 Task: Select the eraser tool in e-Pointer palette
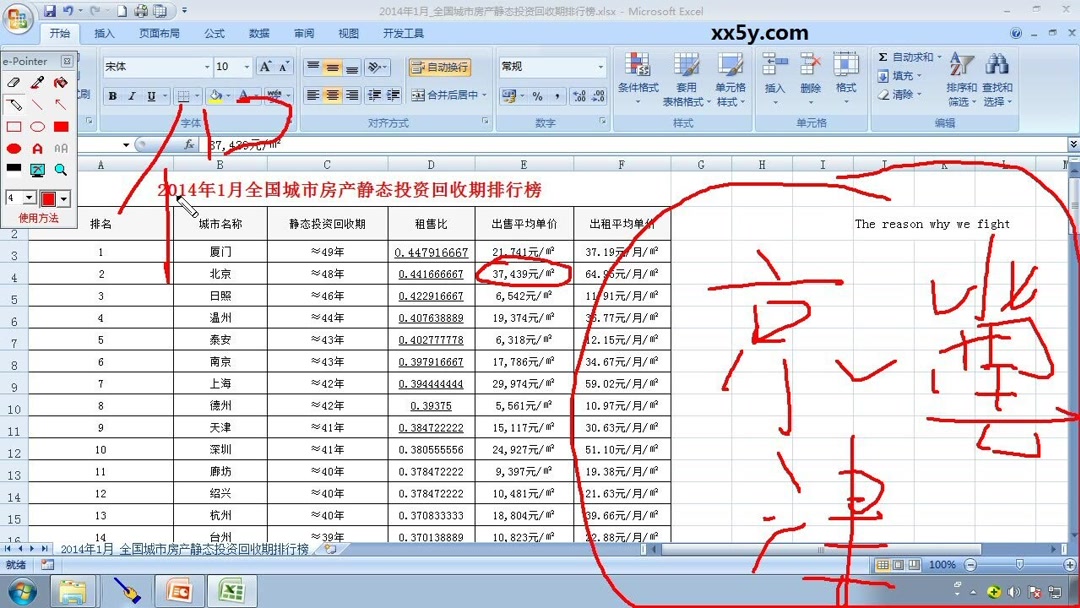point(13,82)
